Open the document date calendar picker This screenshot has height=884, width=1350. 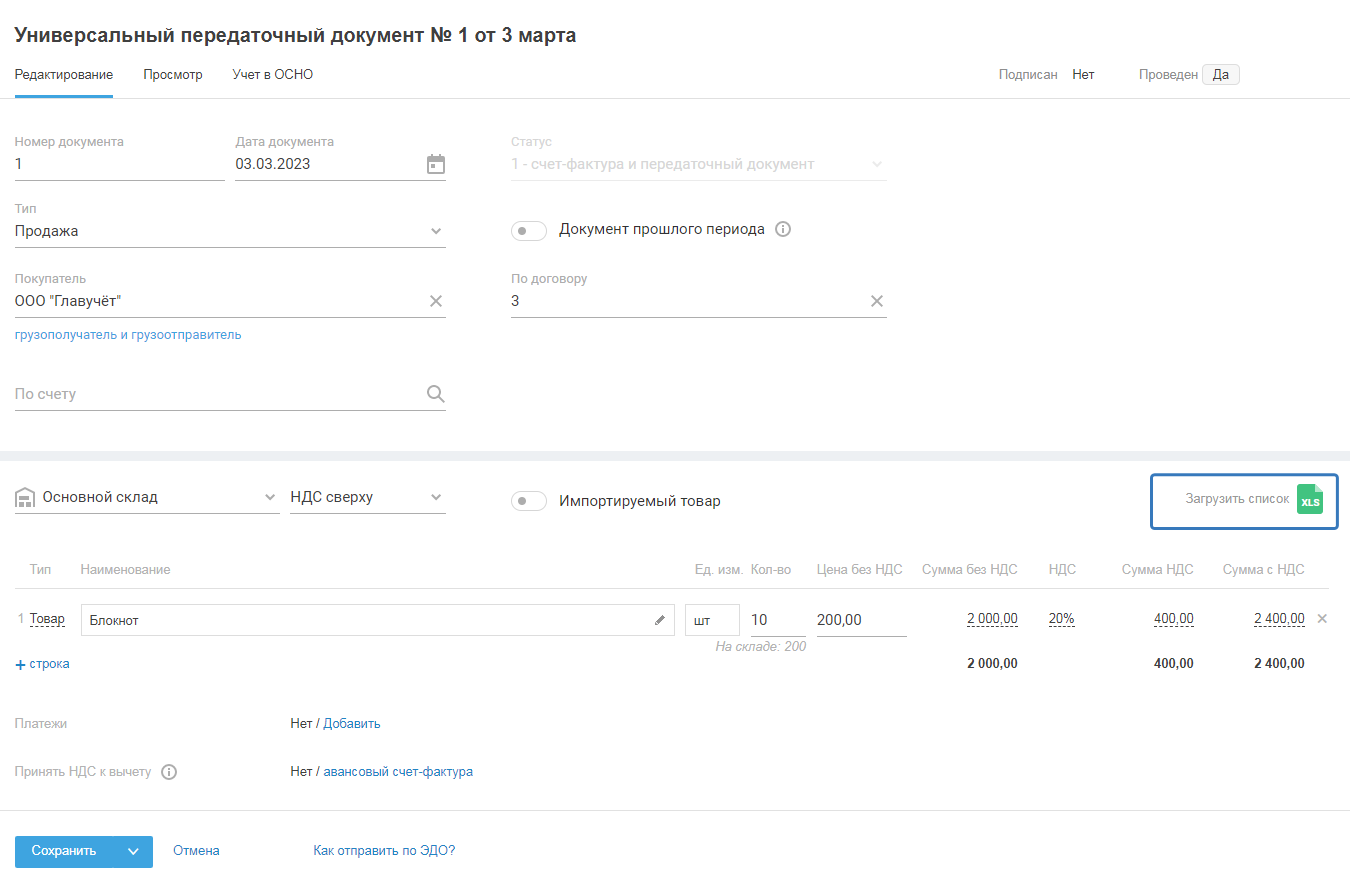pos(436,164)
